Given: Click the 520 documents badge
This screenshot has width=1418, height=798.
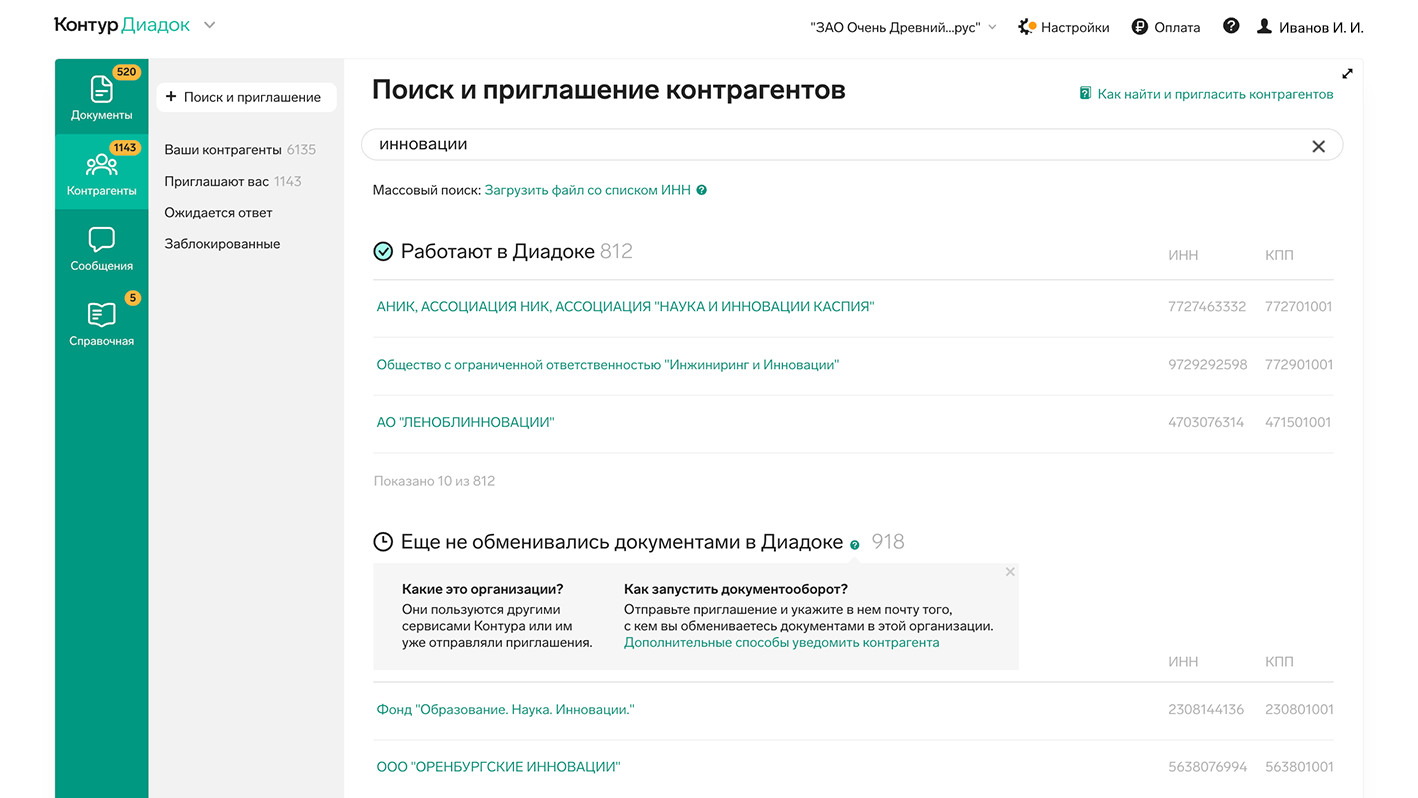Looking at the screenshot, I should [126, 72].
